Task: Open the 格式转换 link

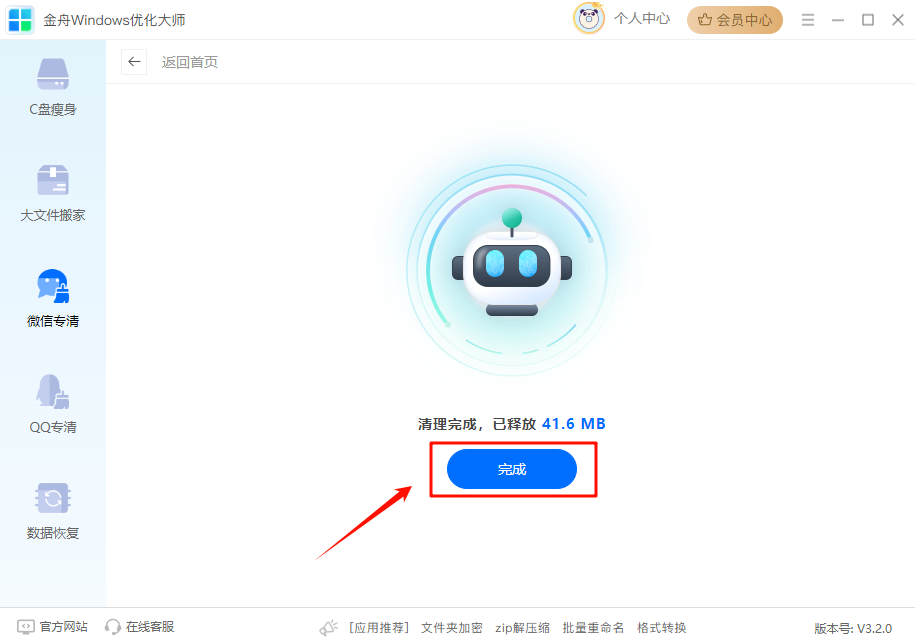Action: (661, 628)
